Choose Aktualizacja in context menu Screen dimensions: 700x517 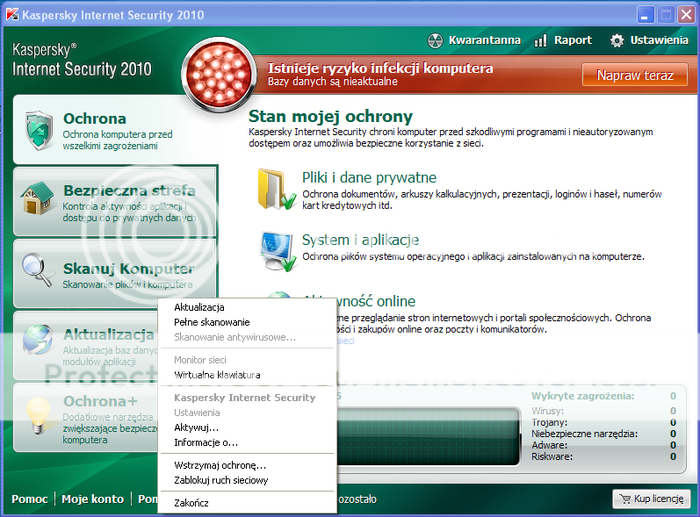[x=247, y=307]
